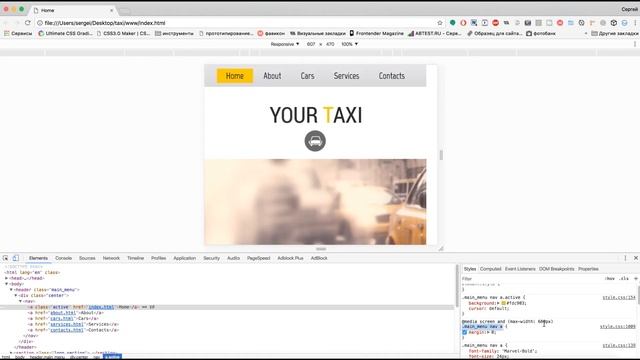Edit the viewport height field 470

coord(330,44)
